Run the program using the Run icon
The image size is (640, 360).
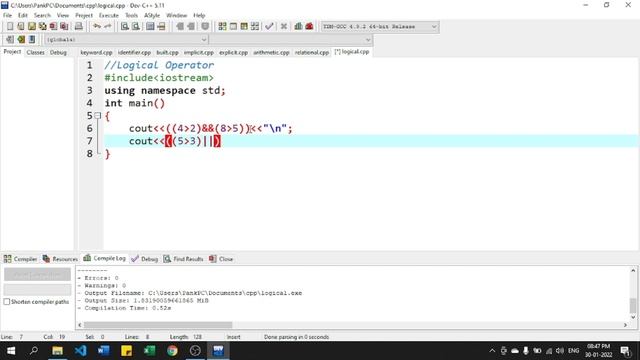(233, 27)
